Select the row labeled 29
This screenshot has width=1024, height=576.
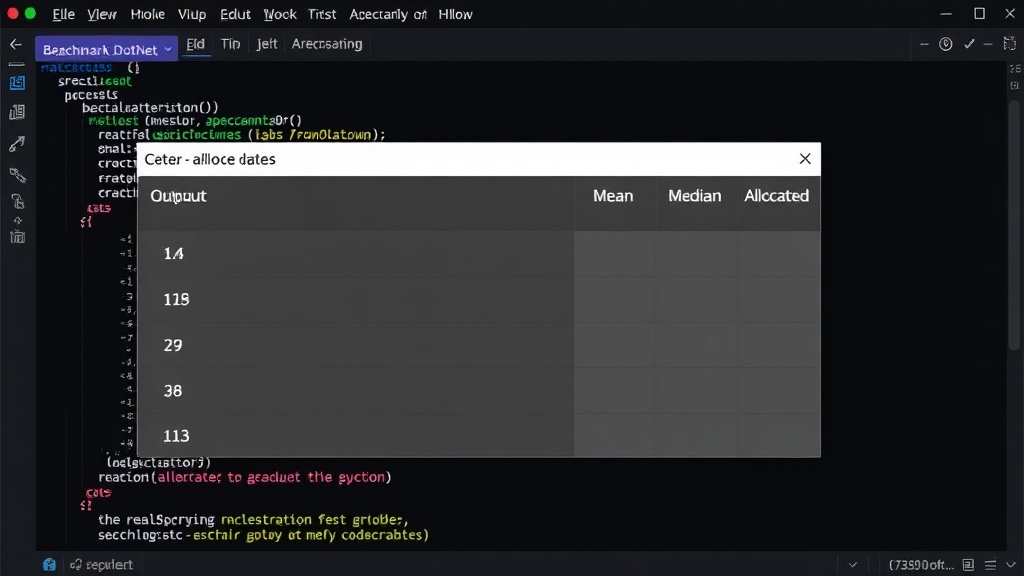(479, 345)
